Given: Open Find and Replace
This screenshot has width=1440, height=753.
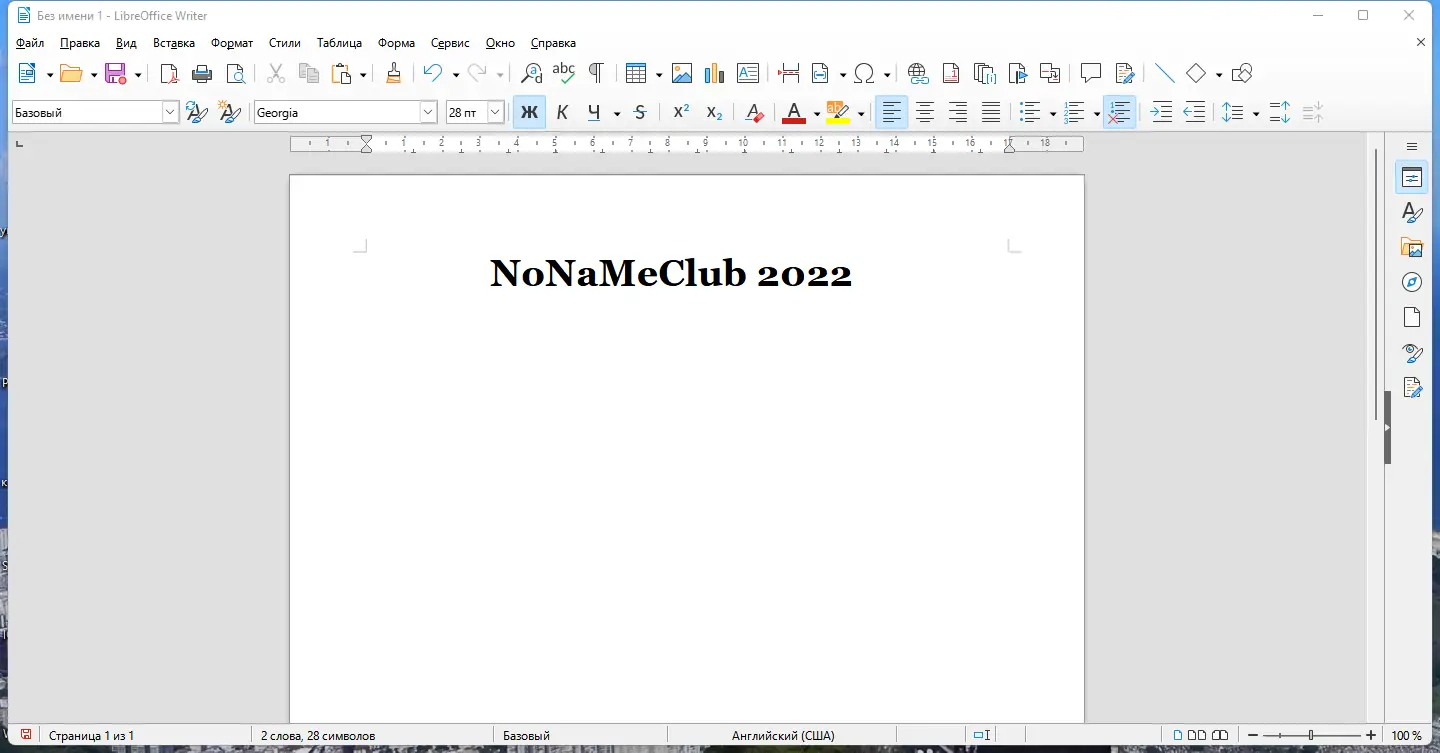Looking at the screenshot, I should [532, 73].
